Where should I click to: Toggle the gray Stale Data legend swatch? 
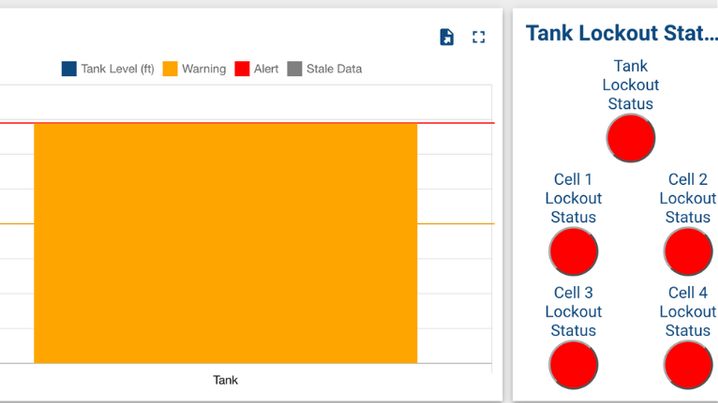pos(294,69)
